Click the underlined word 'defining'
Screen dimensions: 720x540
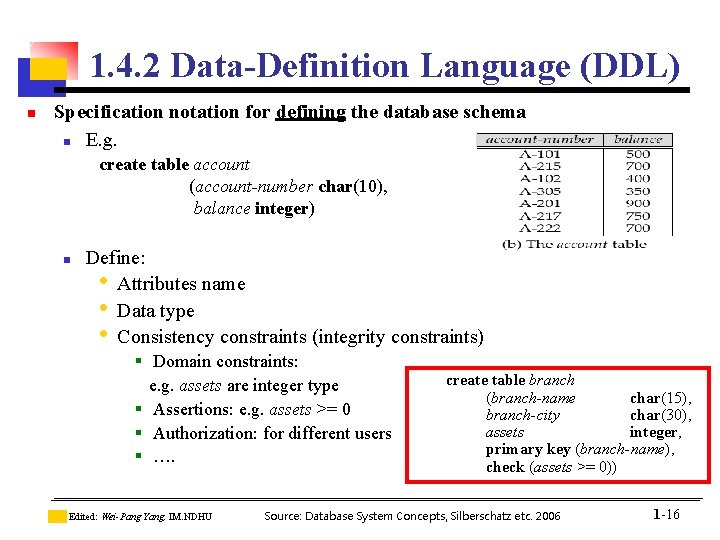point(310,112)
